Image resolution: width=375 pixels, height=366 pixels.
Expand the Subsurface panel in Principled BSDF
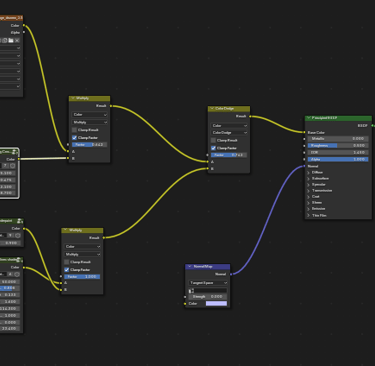click(308, 178)
